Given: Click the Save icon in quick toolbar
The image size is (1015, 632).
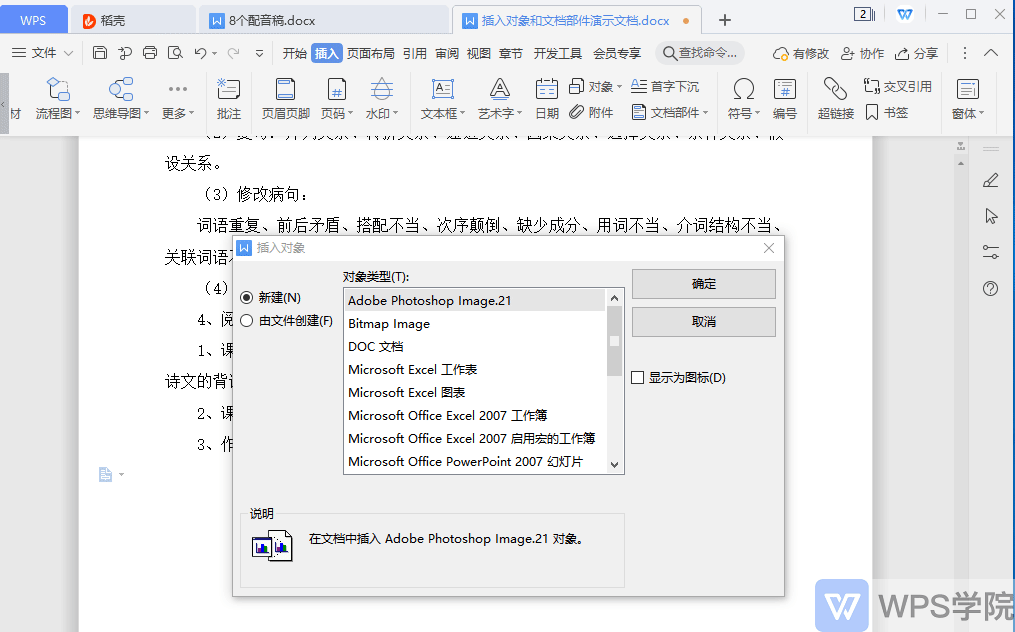Looking at the screenshot, I should [100, 53].
